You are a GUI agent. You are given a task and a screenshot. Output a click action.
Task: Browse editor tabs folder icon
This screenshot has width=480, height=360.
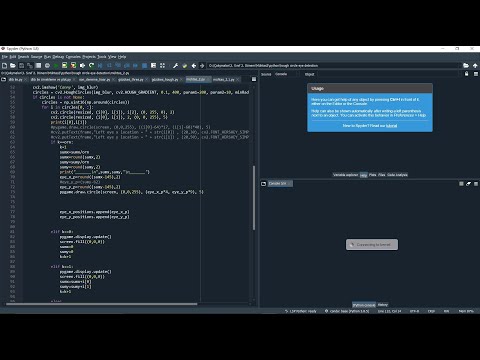[4, 79]
